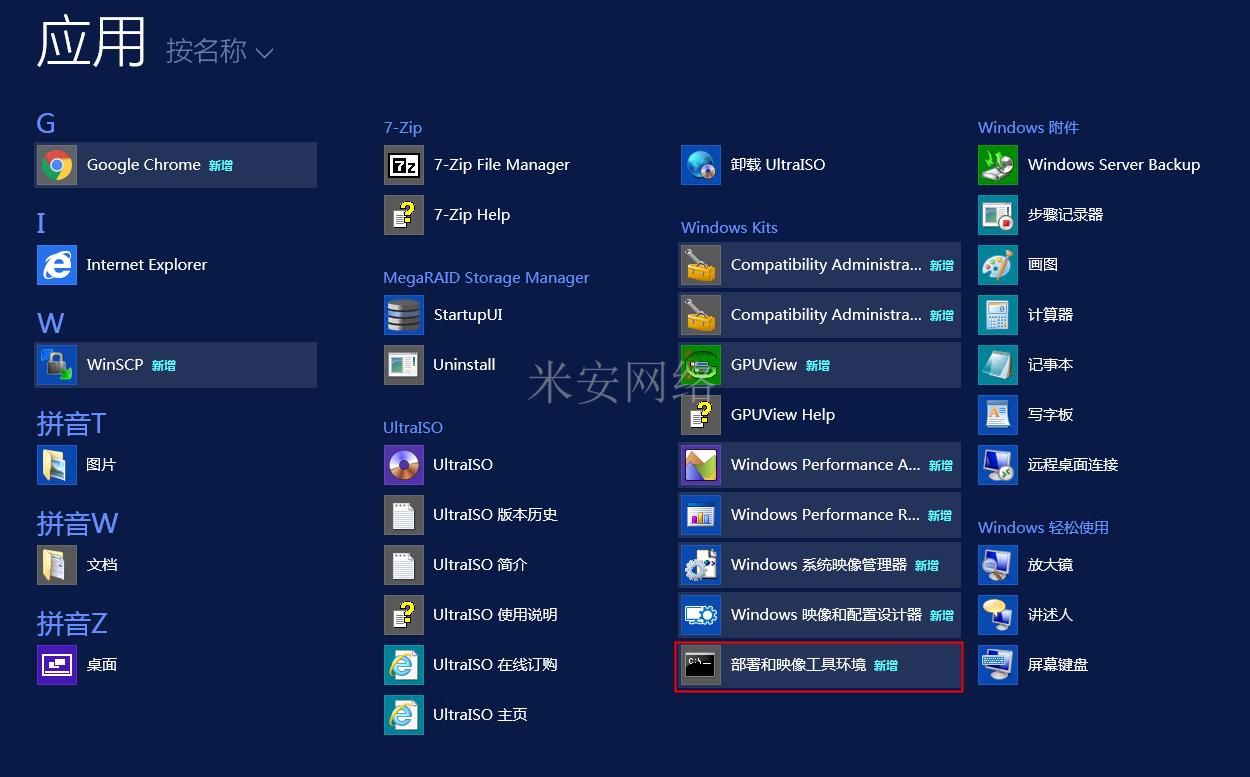Launch 讲述人 narrator icon
Viewport: 1250px width, 777px height.
[998, 615]
